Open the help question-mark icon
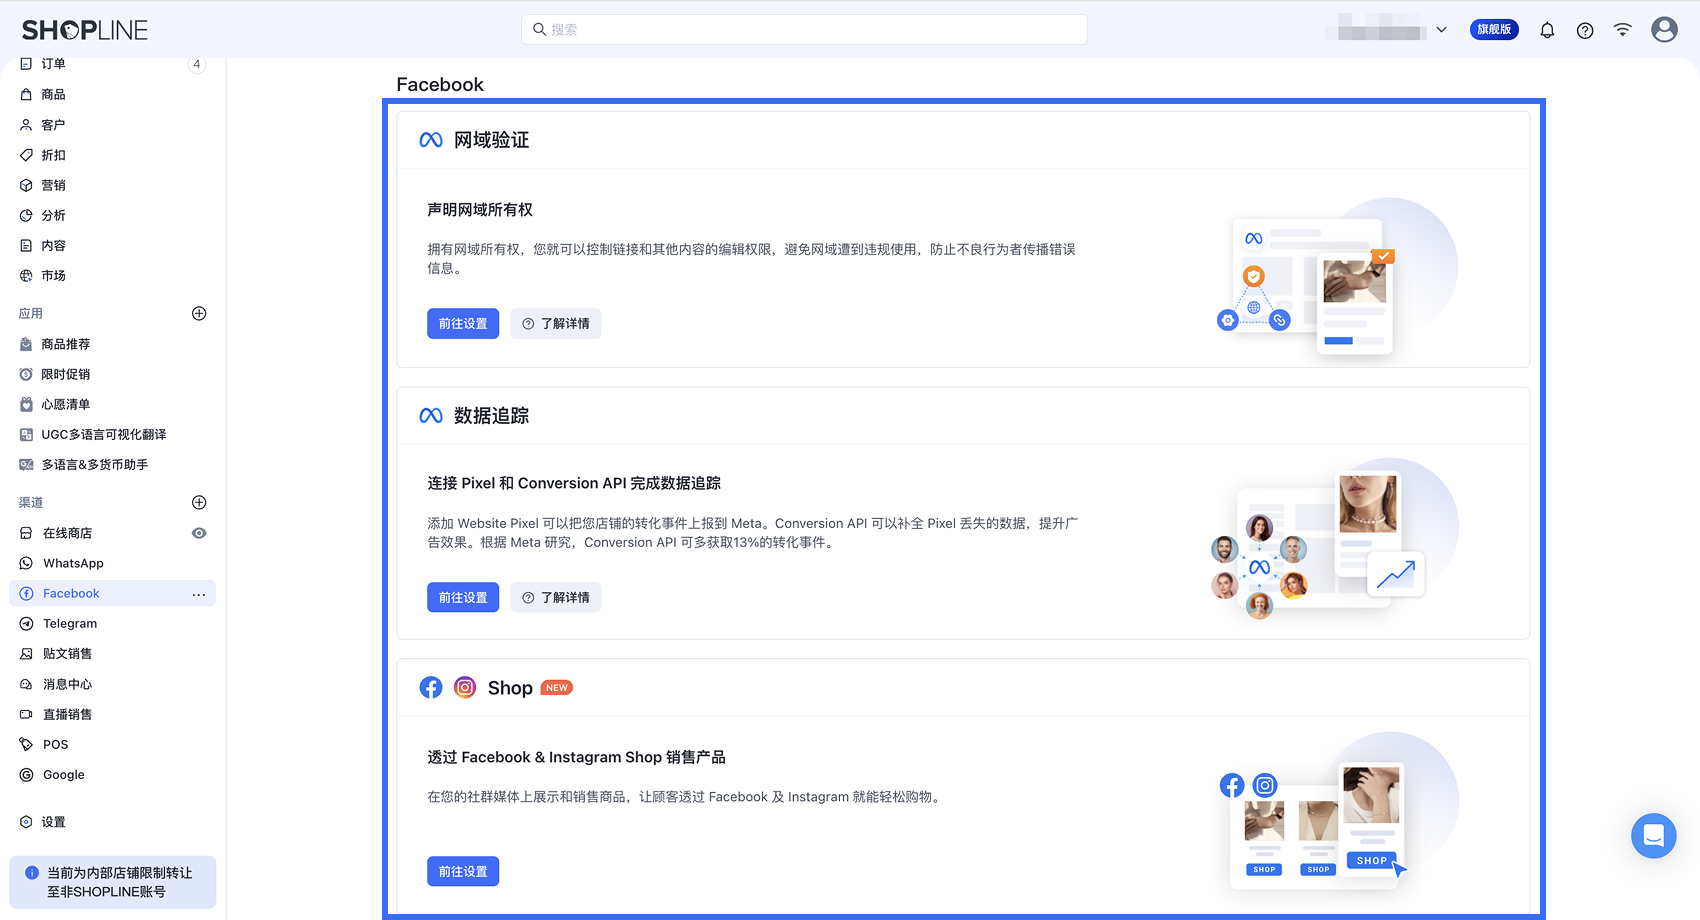Screen dimensions: 1700x920 click(1585, 30)
